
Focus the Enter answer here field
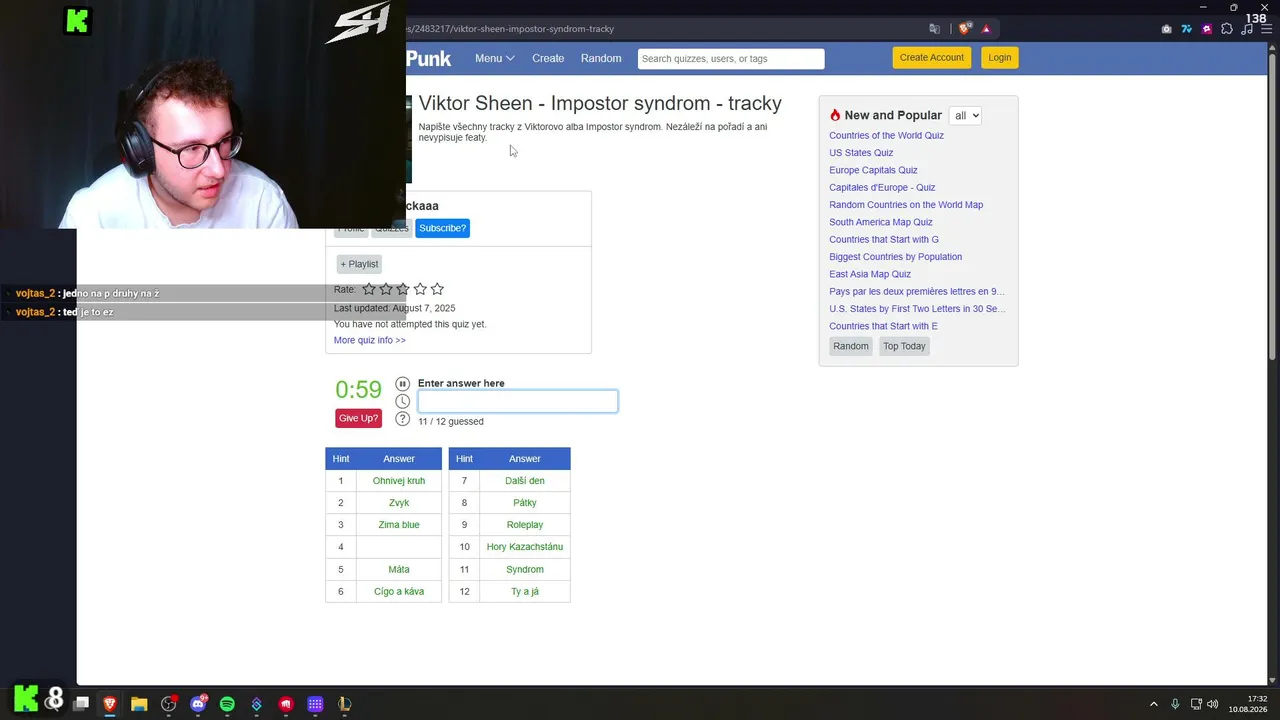[518, 401]
